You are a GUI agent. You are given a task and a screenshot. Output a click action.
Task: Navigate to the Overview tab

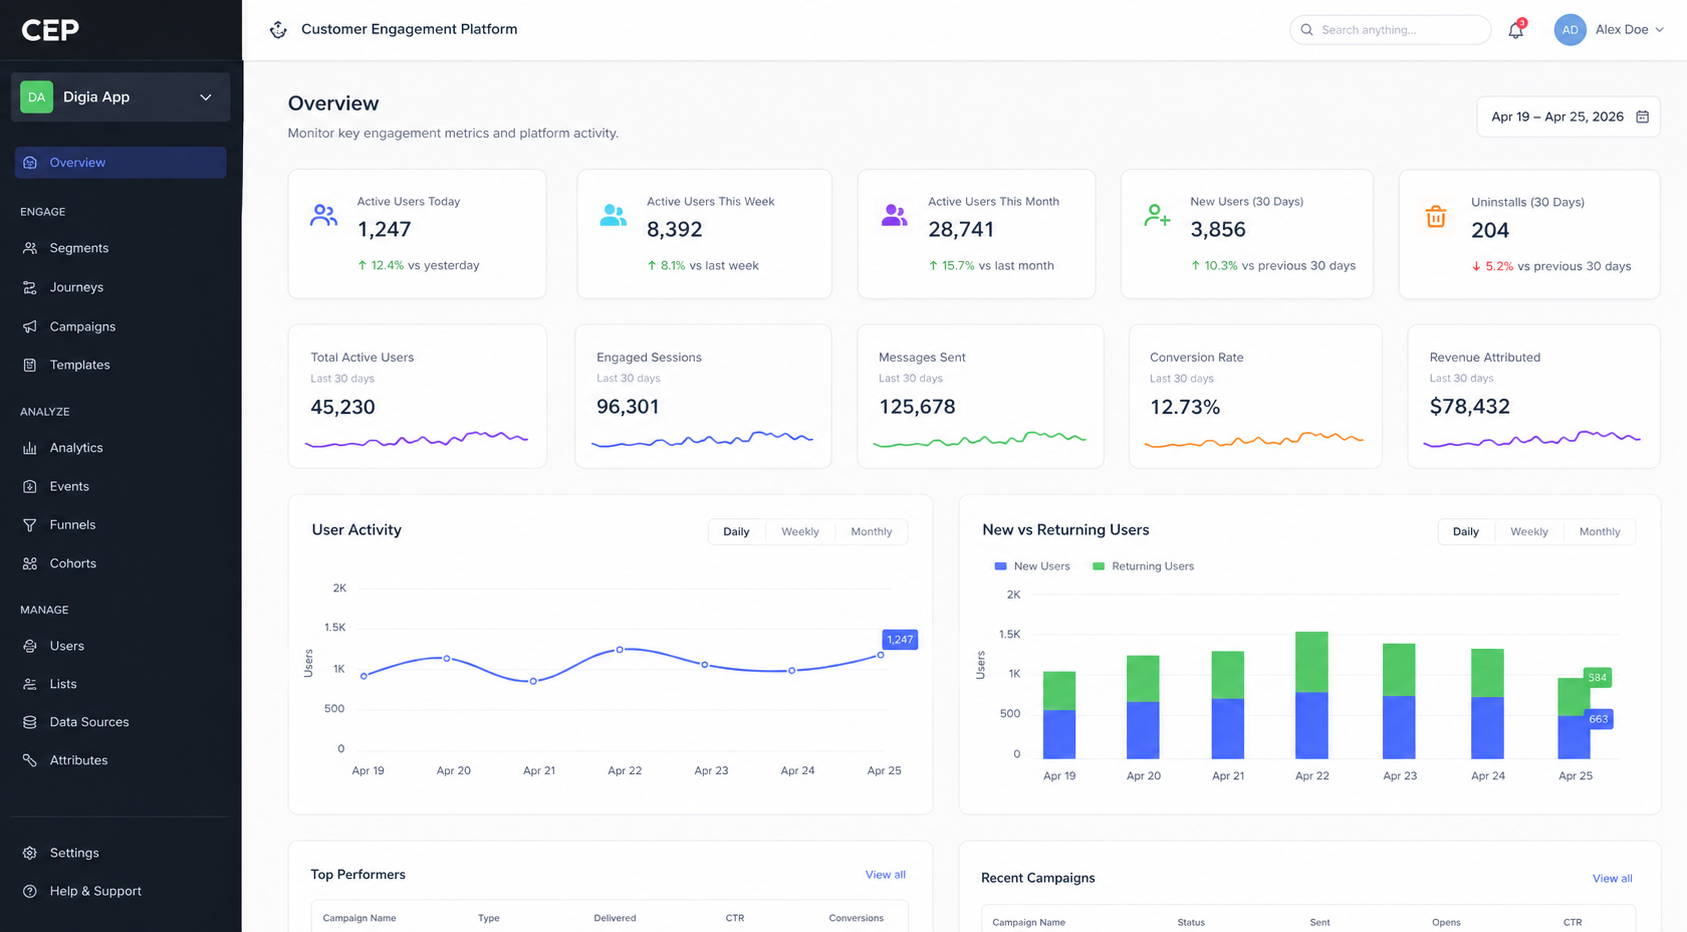pos(77,162)
